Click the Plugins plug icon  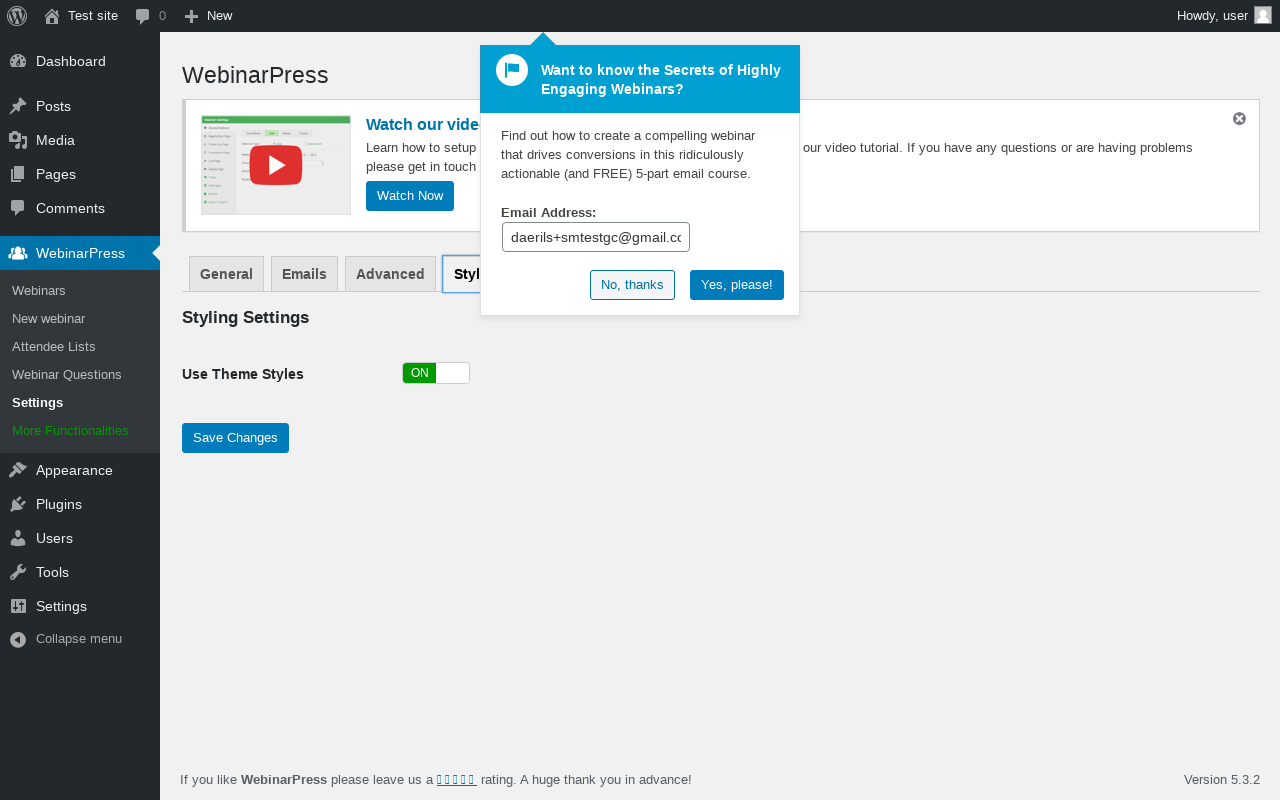pyautogui.click(x=18, y=504)
